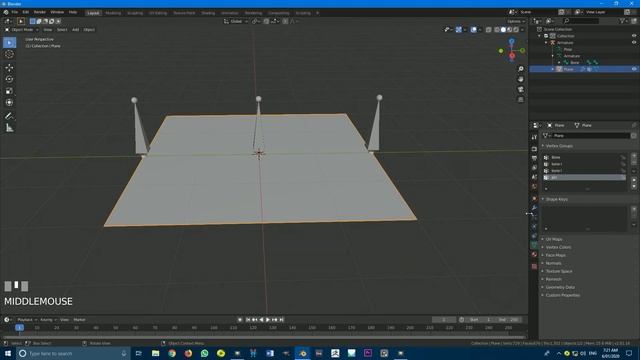
Task: Click the pan view hand icon
Action: click(x=521, y=79)
